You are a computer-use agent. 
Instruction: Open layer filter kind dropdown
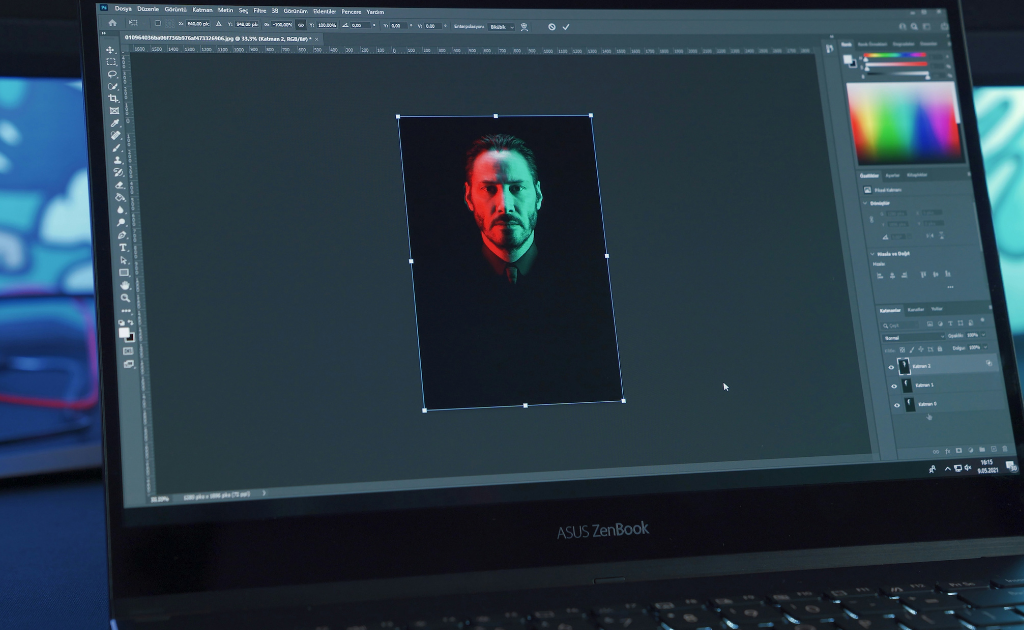tap(900, 325)
